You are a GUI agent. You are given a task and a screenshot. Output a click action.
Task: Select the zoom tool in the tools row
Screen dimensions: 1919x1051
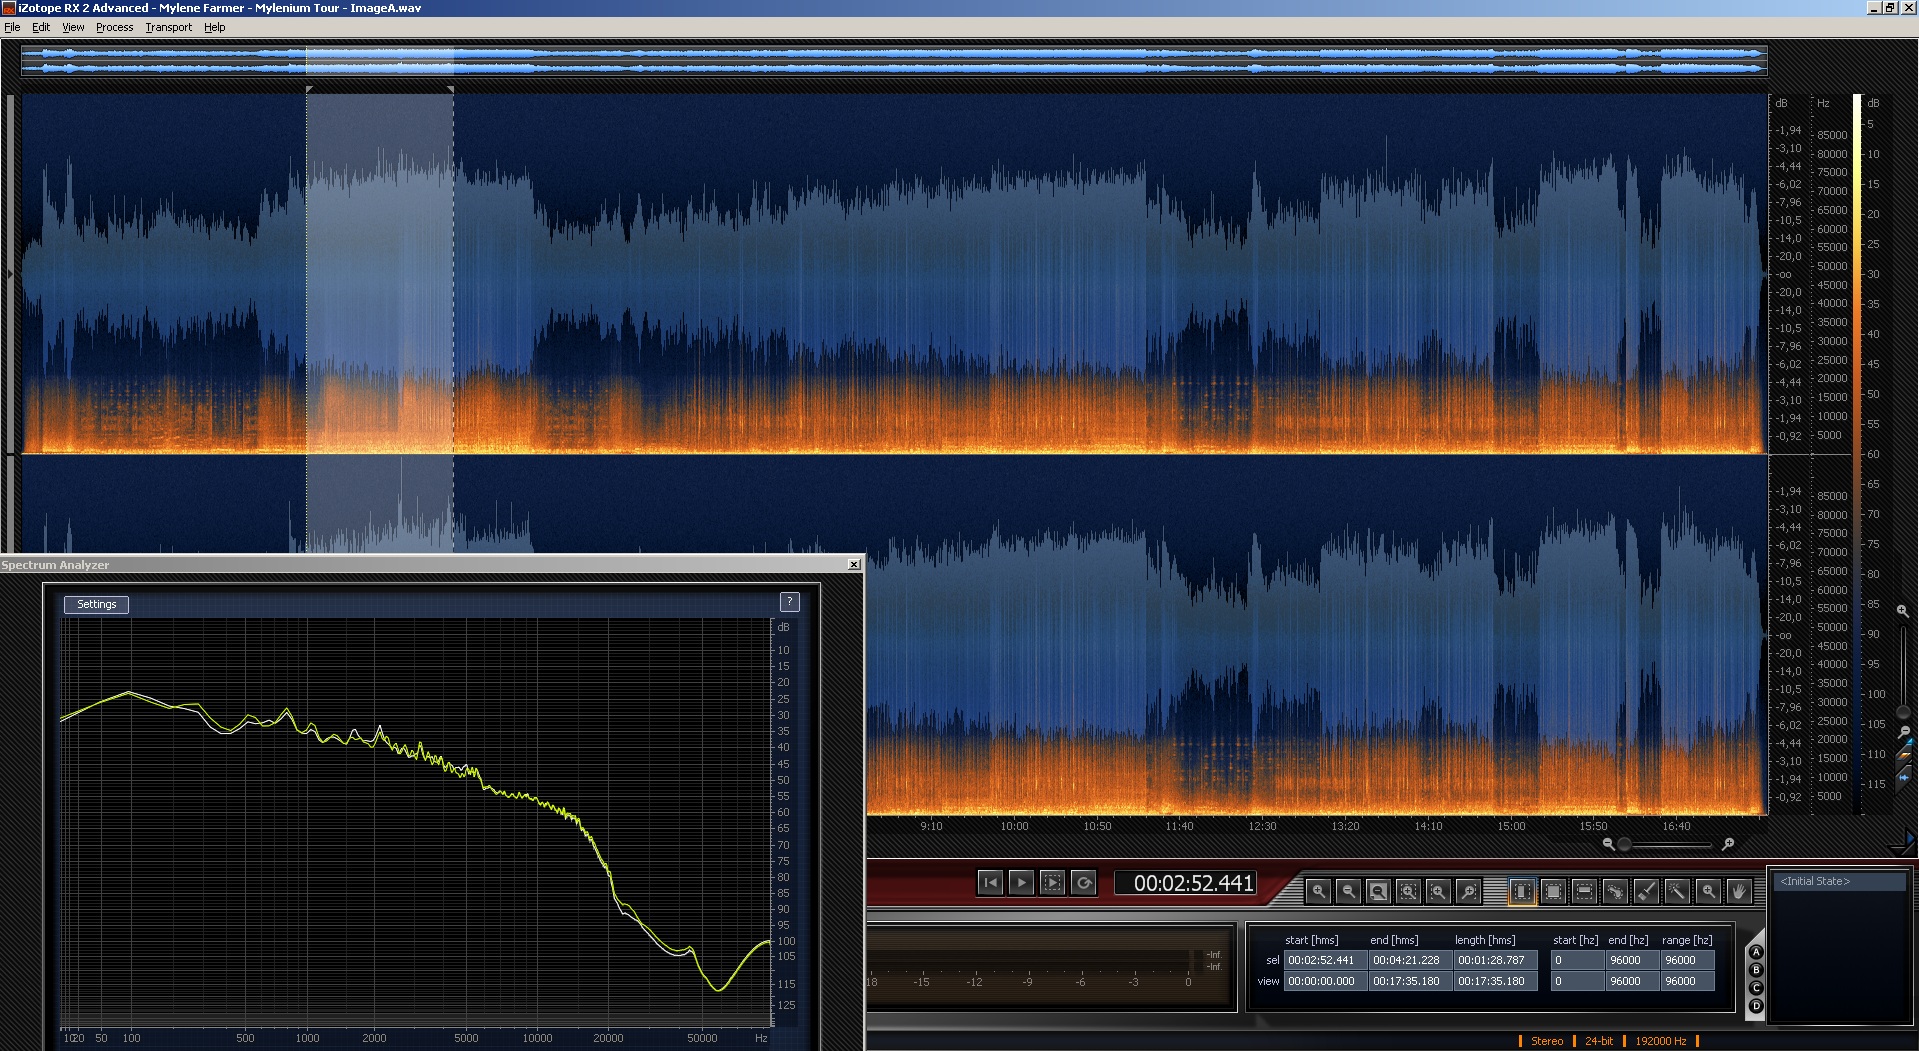1708,891
